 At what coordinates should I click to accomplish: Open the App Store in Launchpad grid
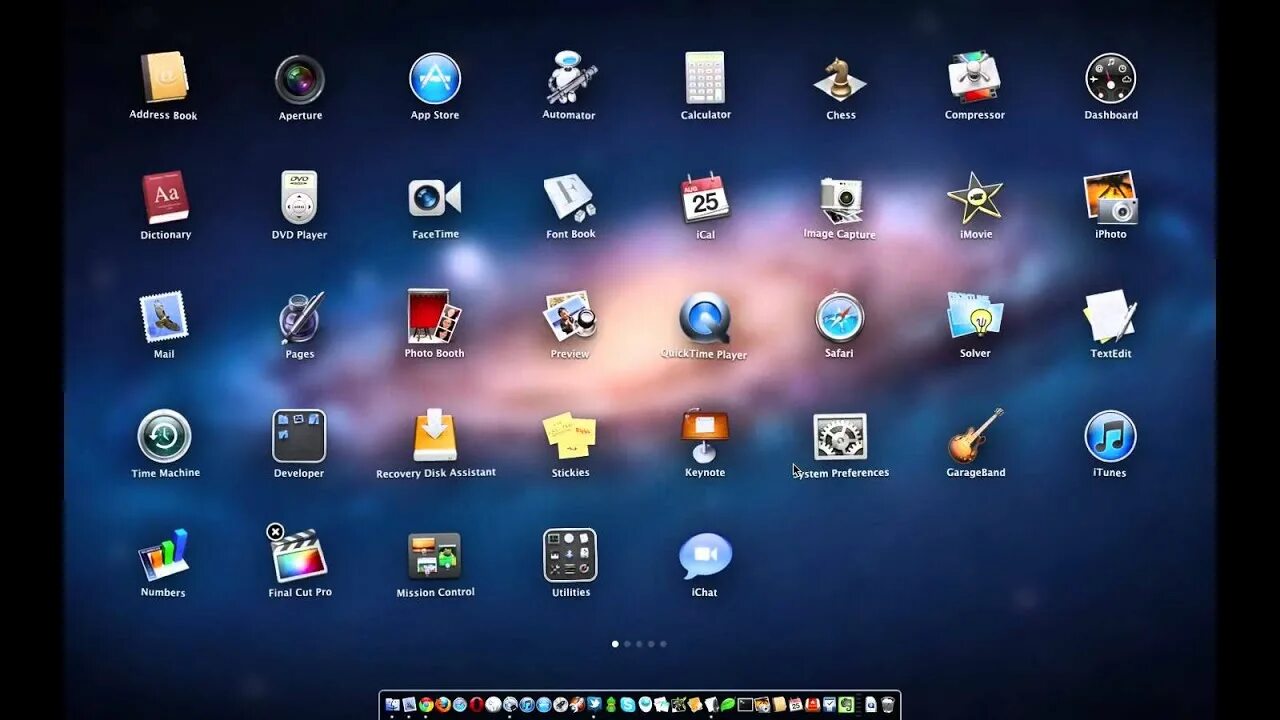point(435,78)
